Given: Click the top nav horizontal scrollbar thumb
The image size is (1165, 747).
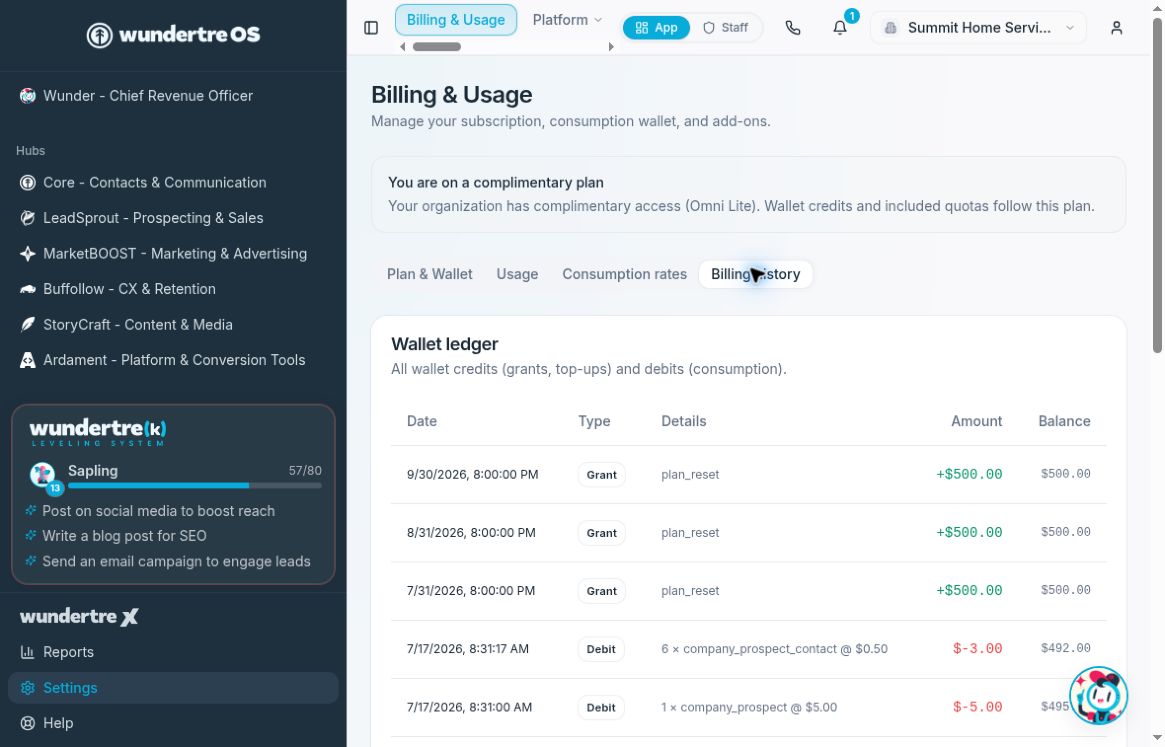Looking at the screenshot, I should (437, 47).
